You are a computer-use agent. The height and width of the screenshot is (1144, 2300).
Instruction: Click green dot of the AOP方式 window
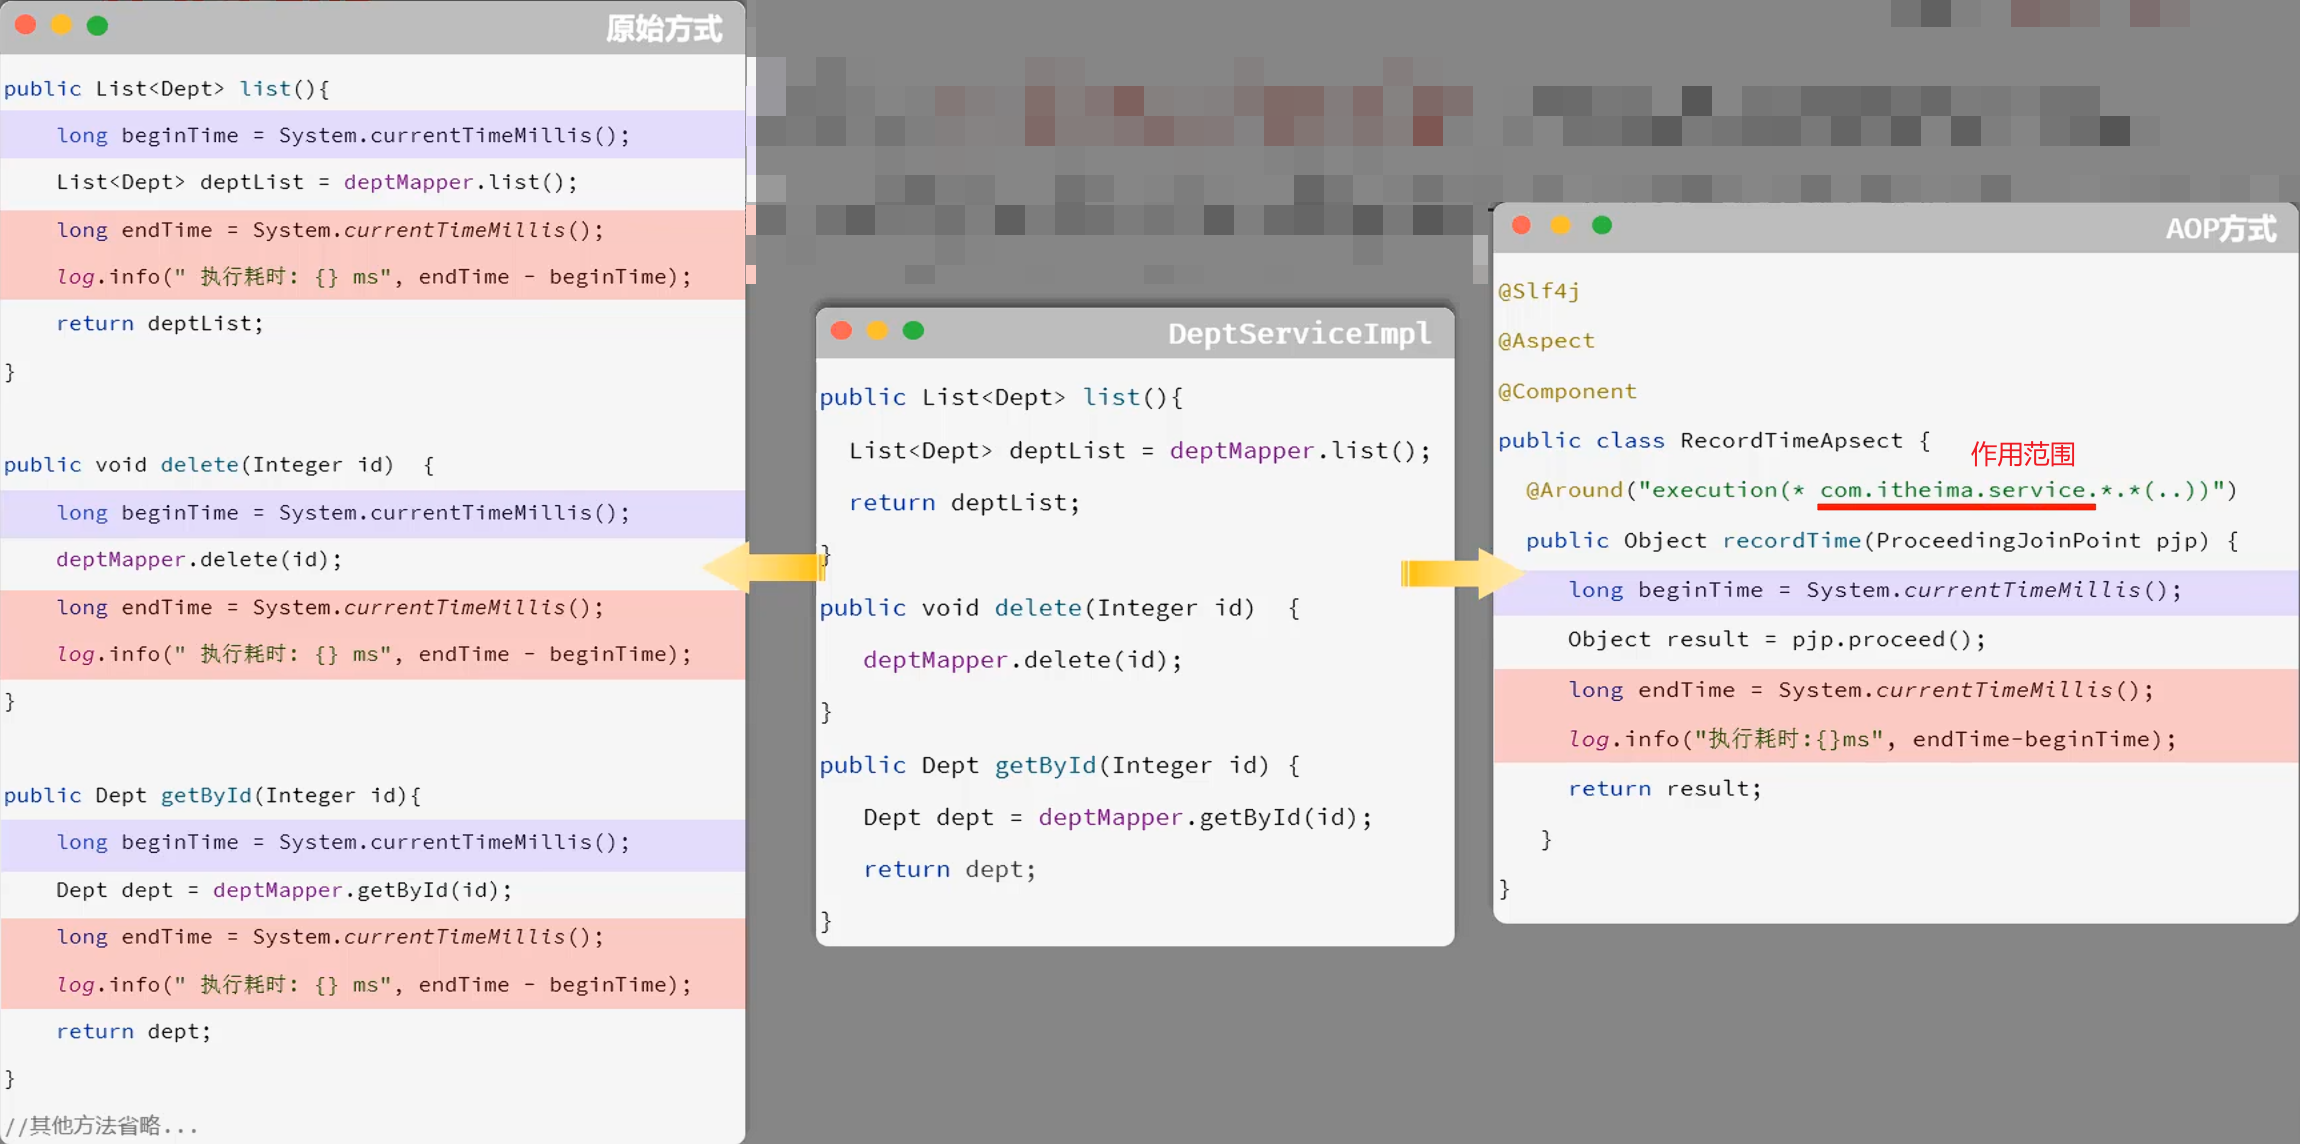pos(1602,225)
